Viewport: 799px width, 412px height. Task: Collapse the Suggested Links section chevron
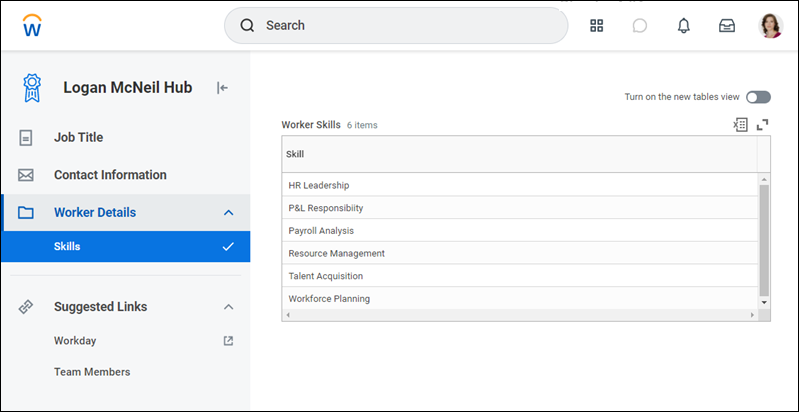point(229,307)
